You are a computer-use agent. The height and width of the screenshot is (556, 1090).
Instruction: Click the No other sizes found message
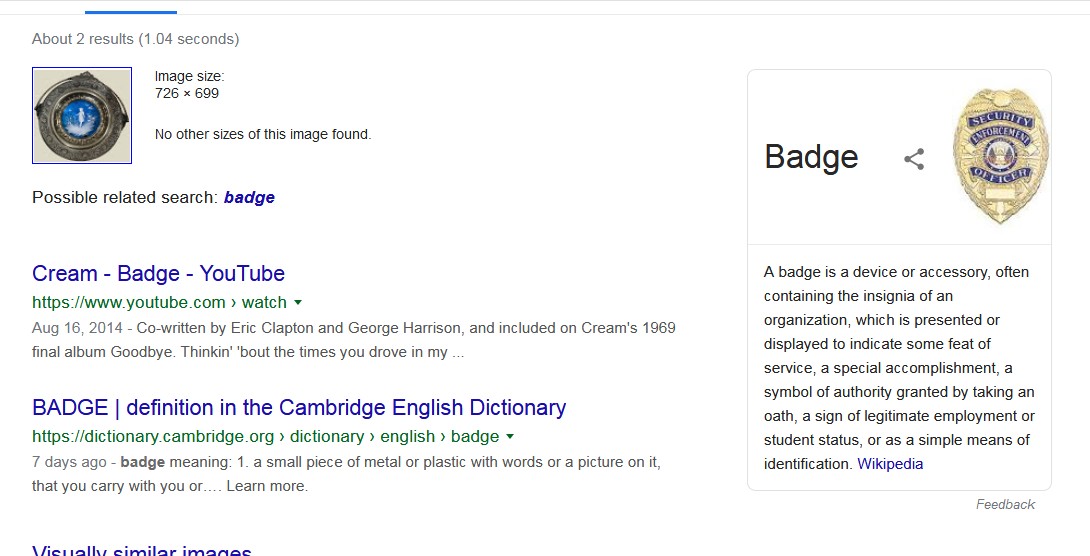262,134
